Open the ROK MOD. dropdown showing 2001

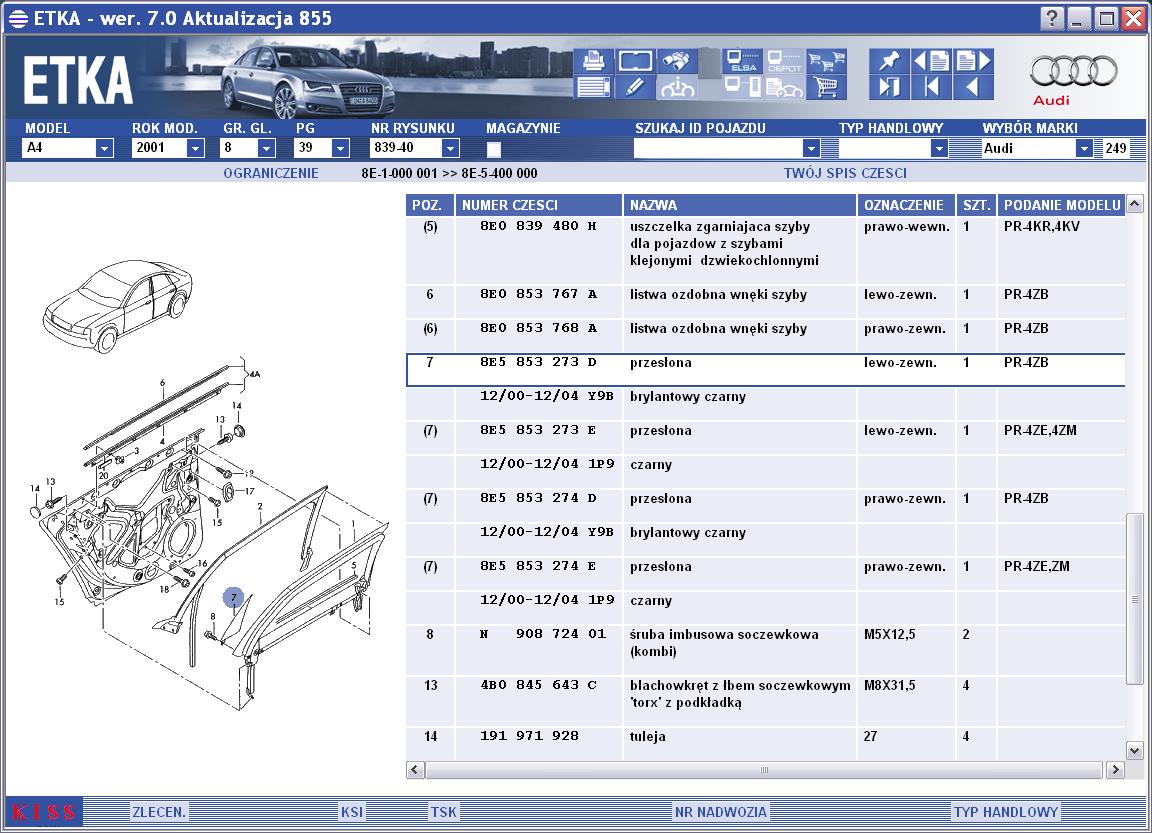(x=195, y=148)
